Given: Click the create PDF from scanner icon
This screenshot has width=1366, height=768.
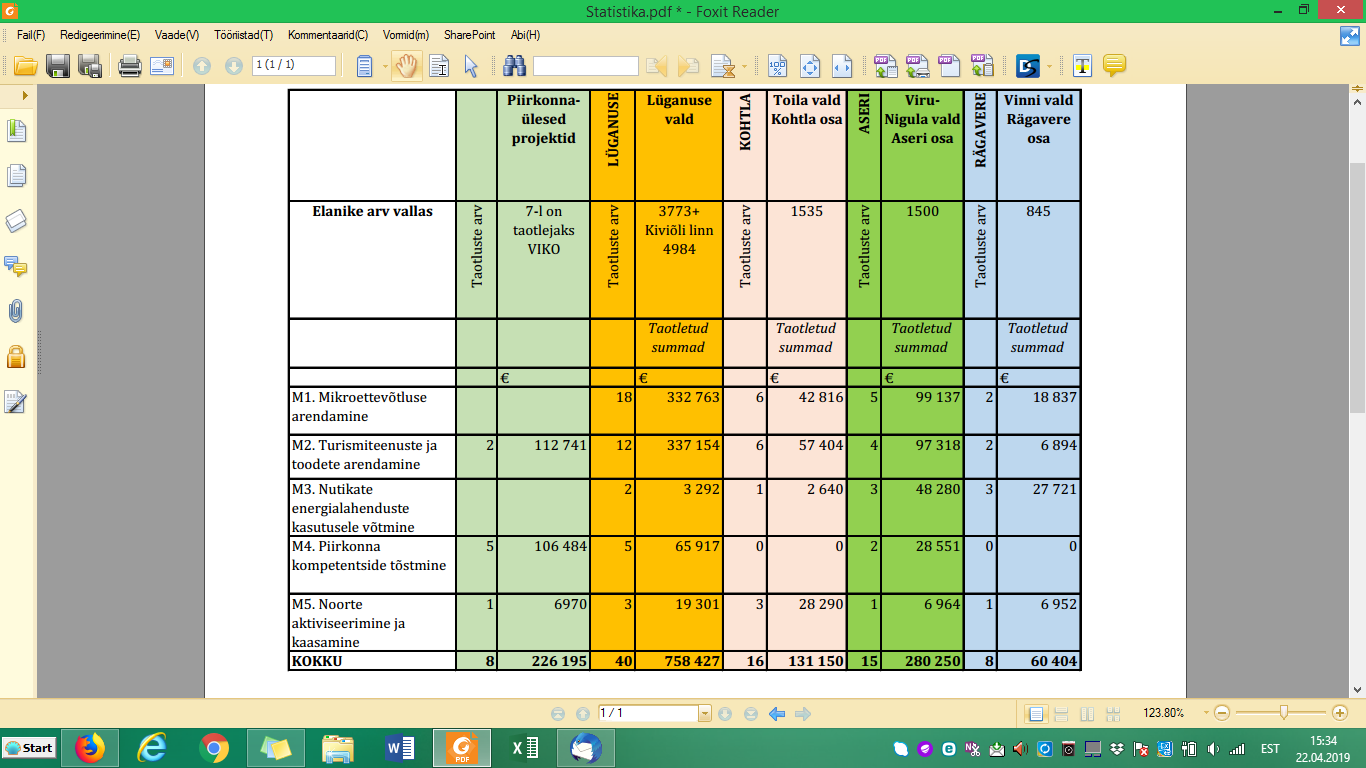Looking at the screenshot, I should tap(918, 66).
